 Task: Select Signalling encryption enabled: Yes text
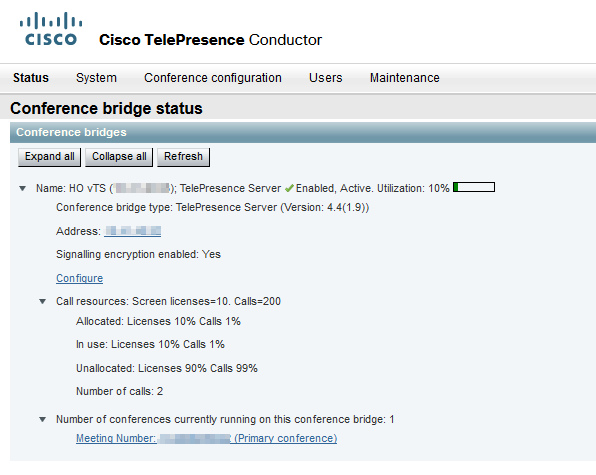point(138,254)
